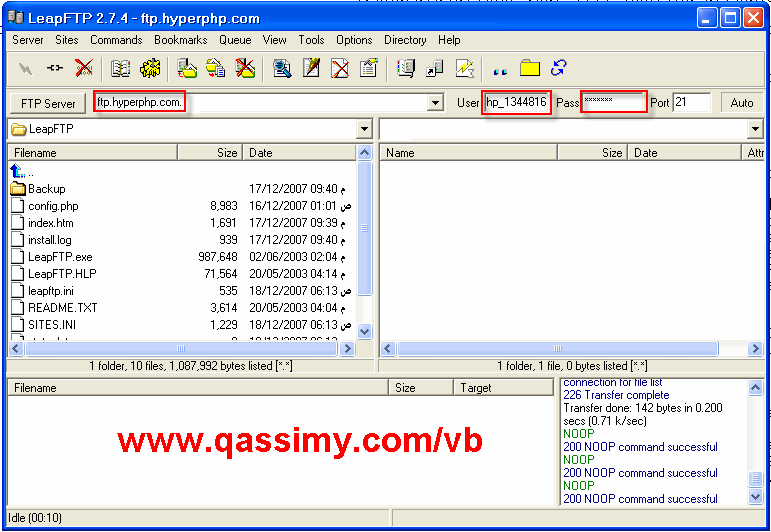
Task: Click the blue Refresh arrows icon
Action: (559, 68)
